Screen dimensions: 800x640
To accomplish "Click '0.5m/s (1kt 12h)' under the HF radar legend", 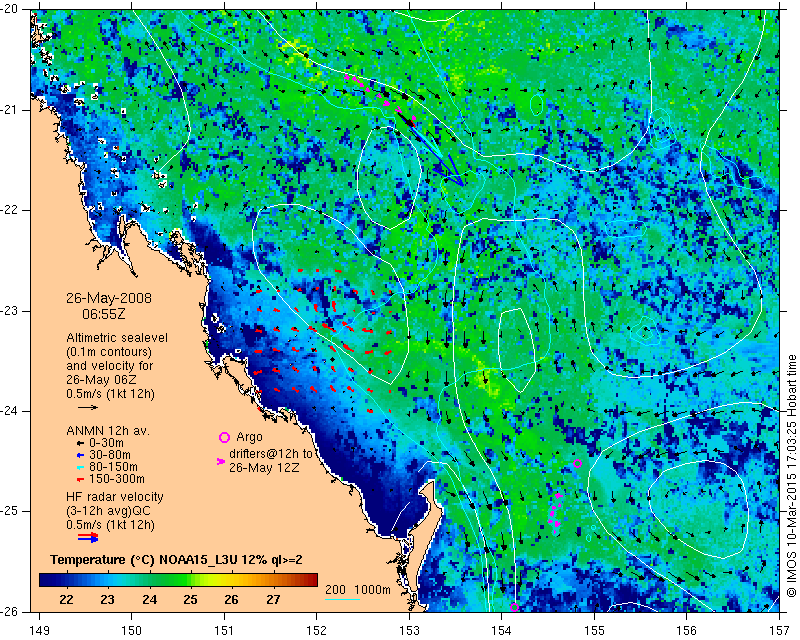I will pos(110,525).
